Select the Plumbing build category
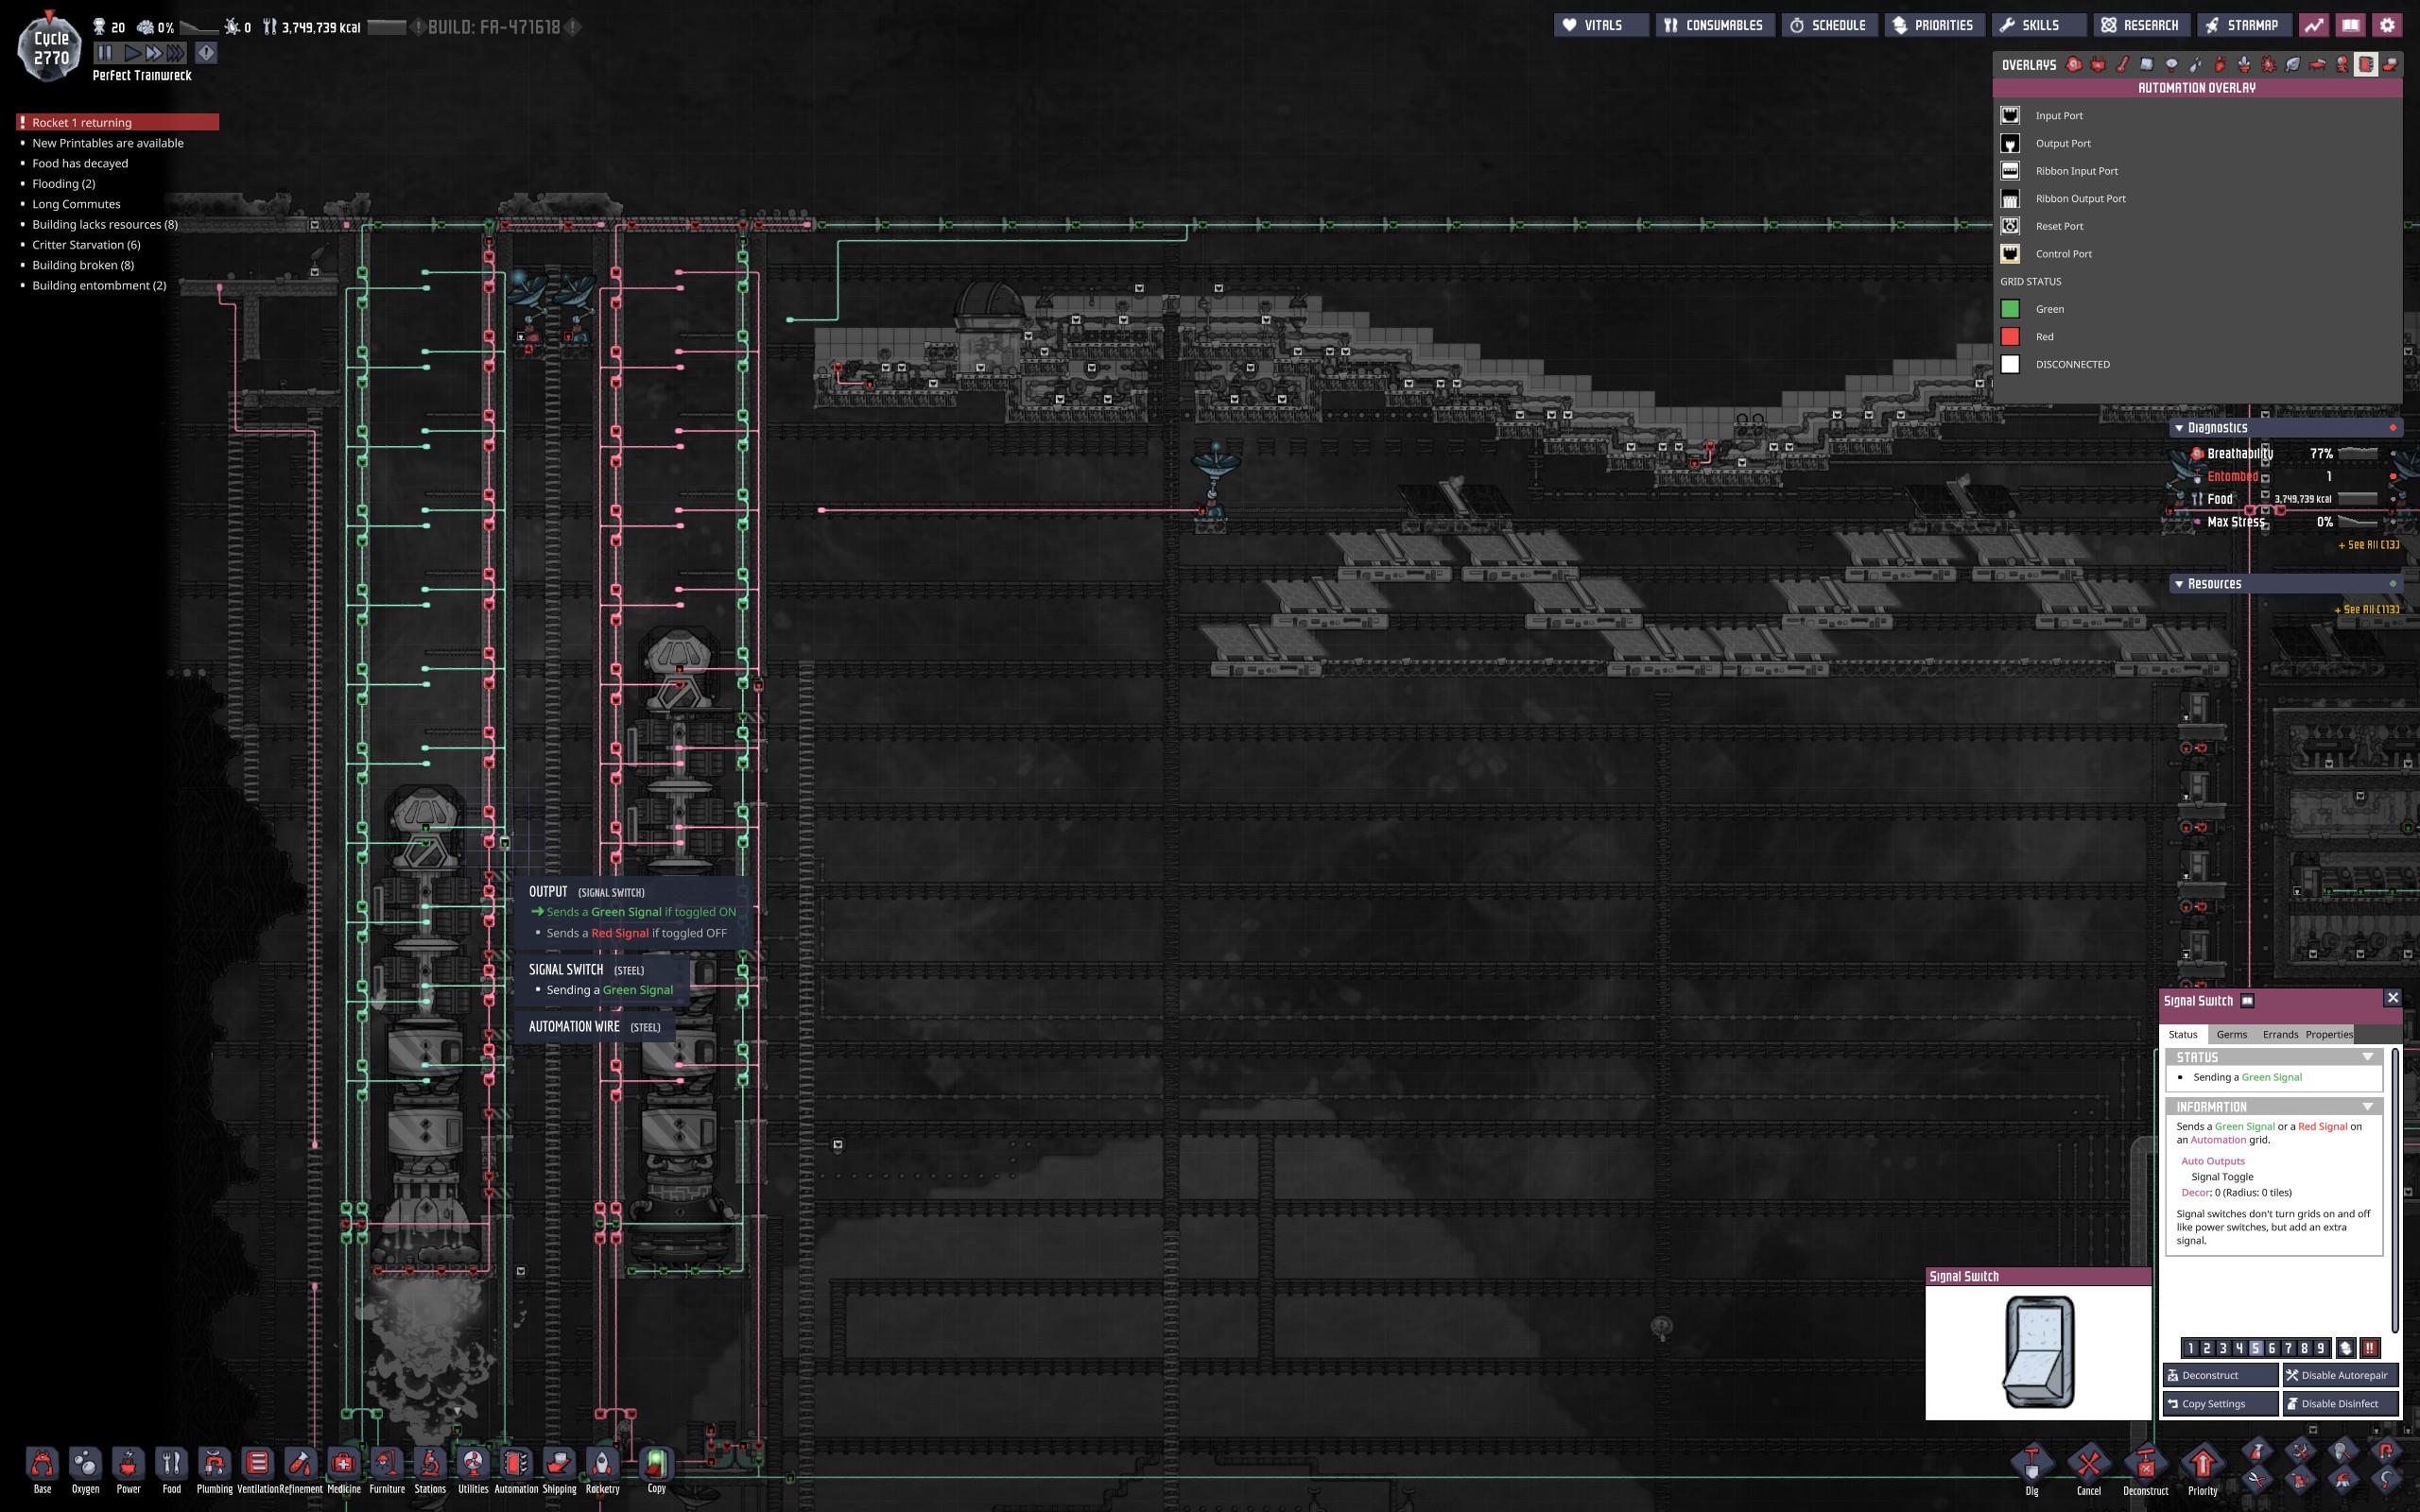 [x=214, y=1466]
